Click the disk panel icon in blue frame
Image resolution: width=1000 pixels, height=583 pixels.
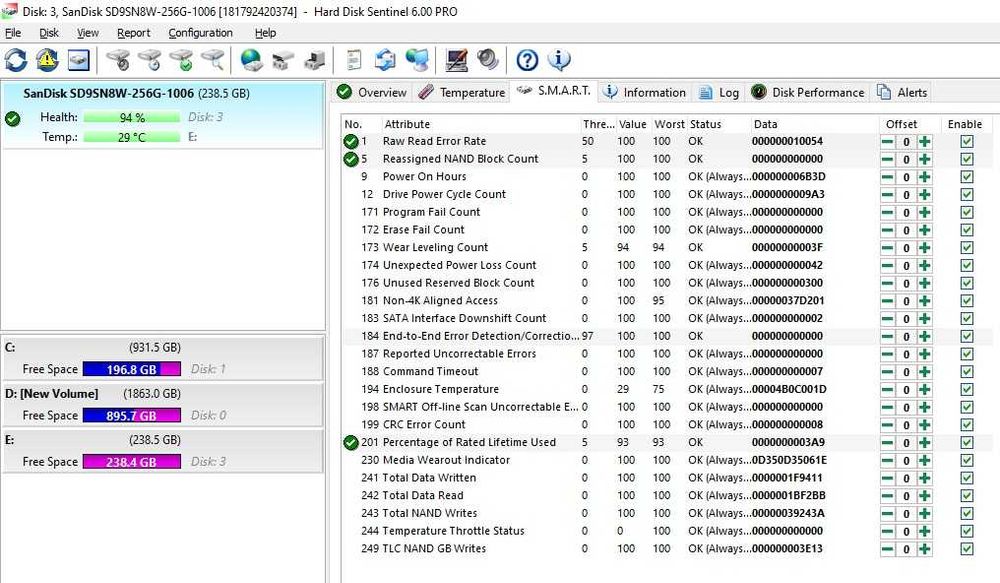point(78,60)
